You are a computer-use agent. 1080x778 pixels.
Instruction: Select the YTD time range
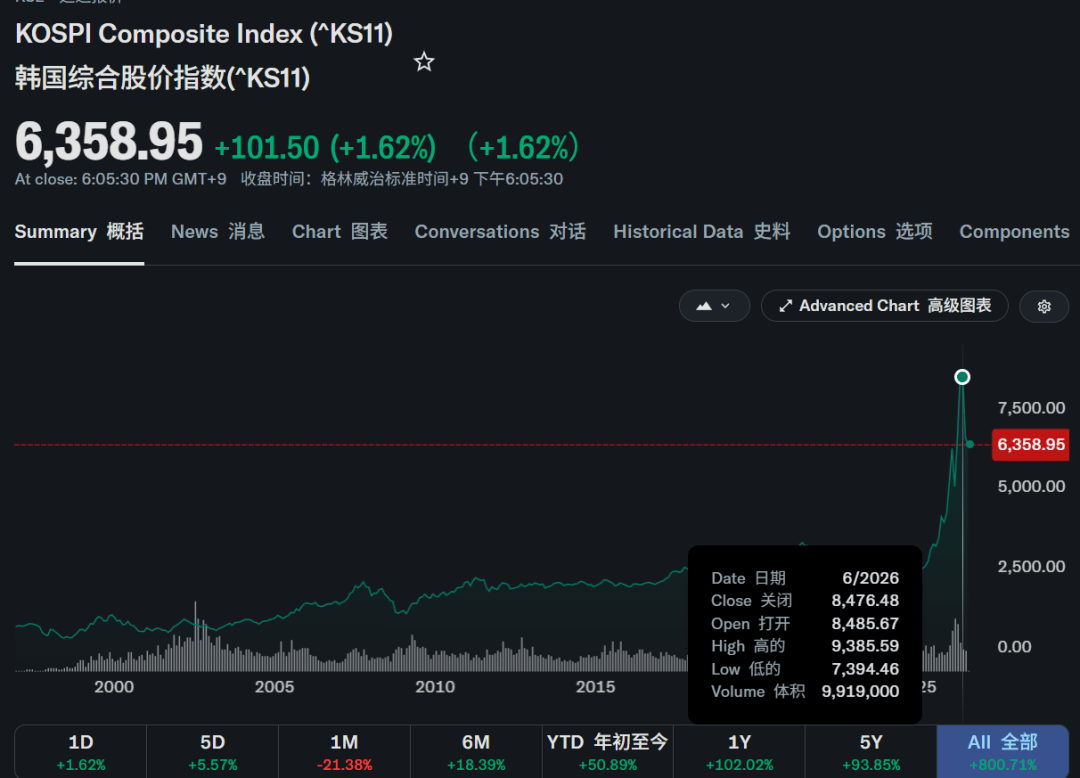[x=608, y=752]
